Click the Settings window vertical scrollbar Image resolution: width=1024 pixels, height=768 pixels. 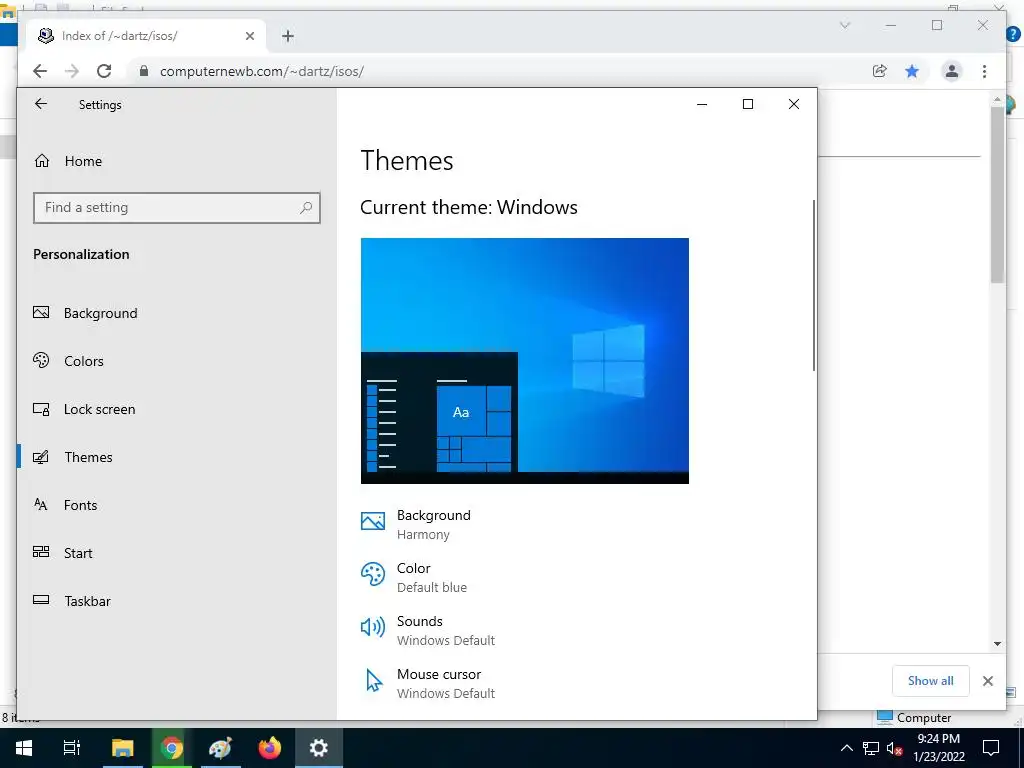pyautogui.click(x=814, y=285)
